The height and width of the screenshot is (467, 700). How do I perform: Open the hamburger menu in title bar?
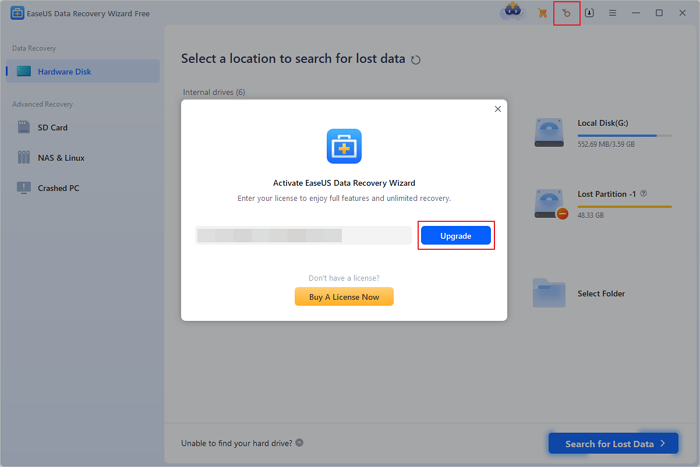pos(612,13)
